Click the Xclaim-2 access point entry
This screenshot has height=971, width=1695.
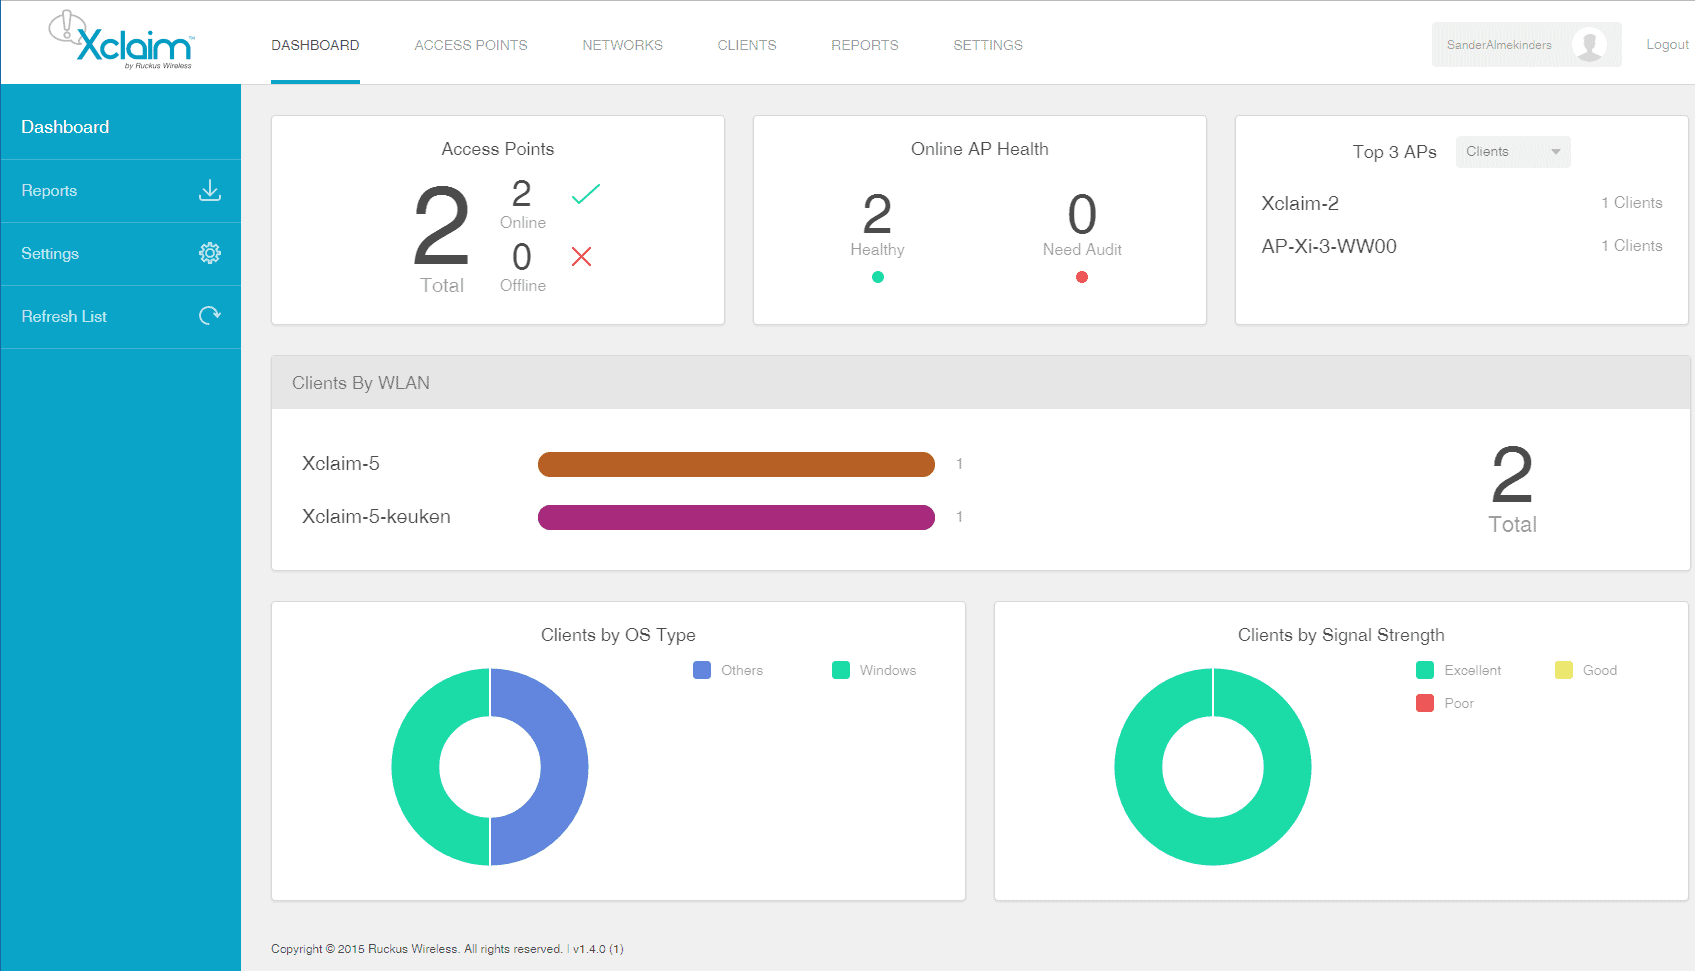point(1300,203)
